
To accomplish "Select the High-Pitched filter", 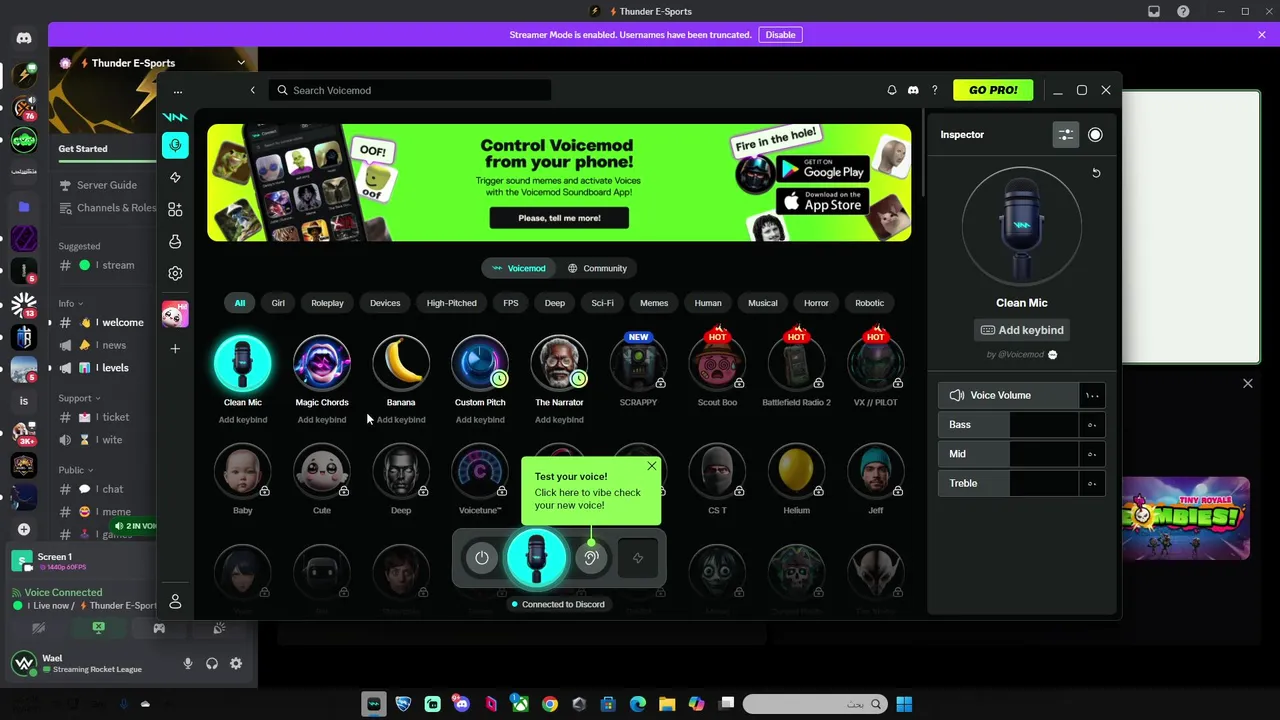I will [452, 303].
